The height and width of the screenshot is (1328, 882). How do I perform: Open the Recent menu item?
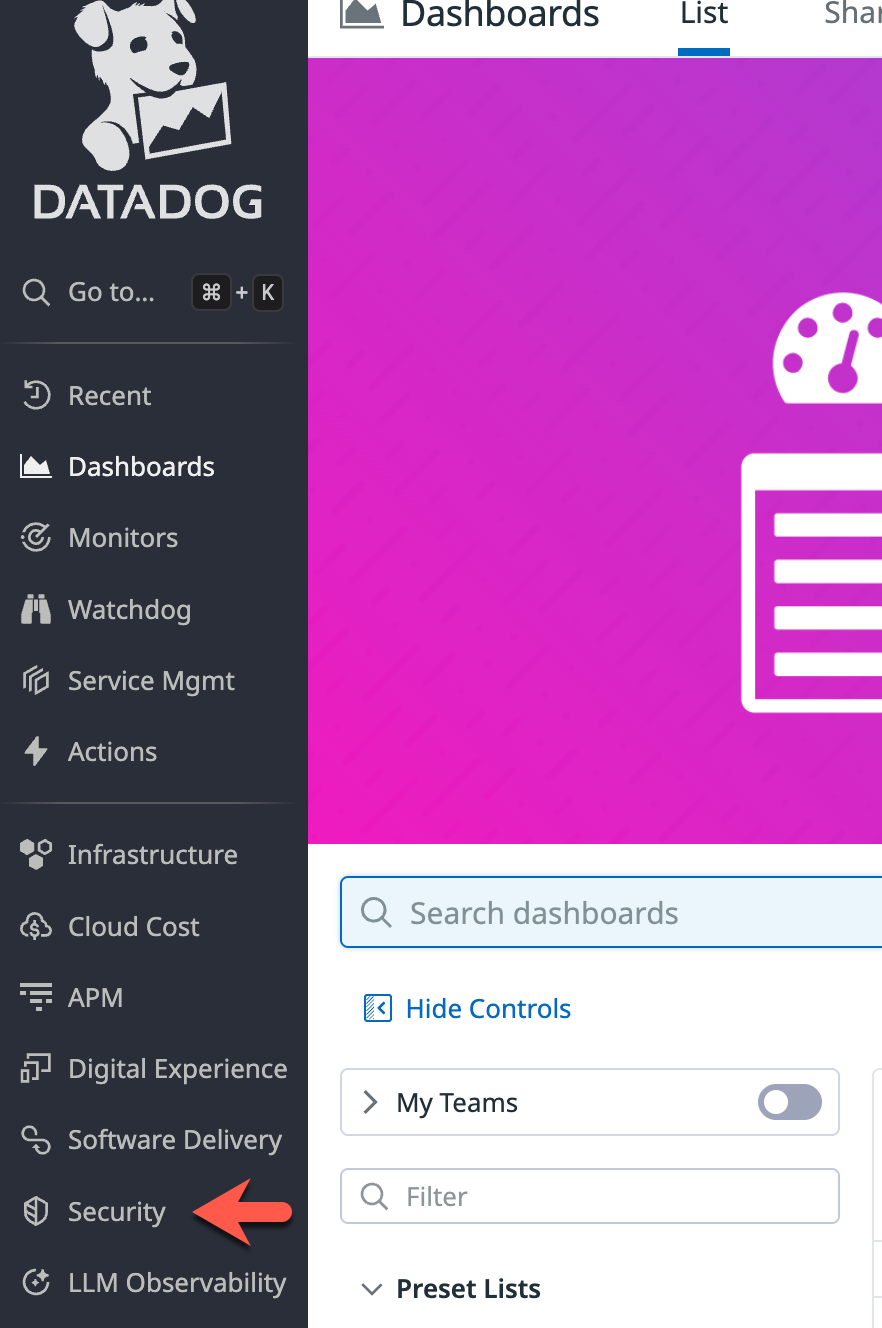coord(110,396)
